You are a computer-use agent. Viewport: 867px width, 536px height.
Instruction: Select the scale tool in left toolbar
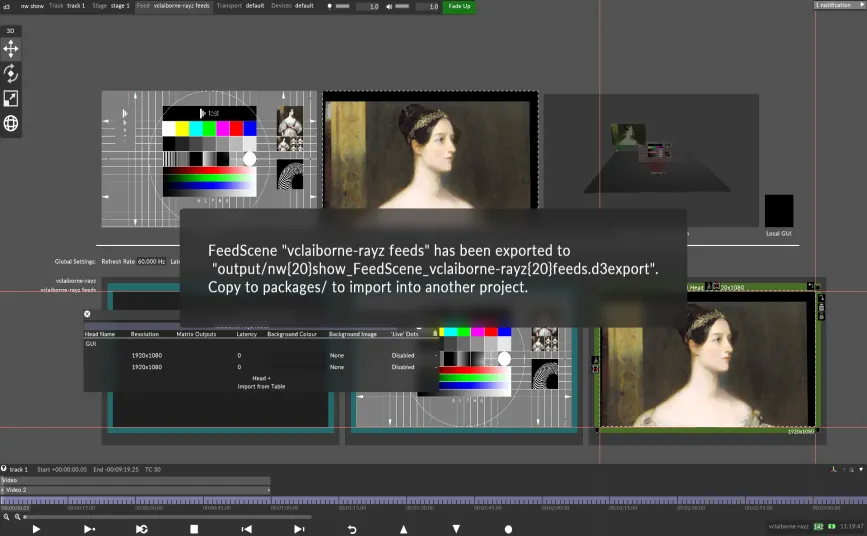11,98
